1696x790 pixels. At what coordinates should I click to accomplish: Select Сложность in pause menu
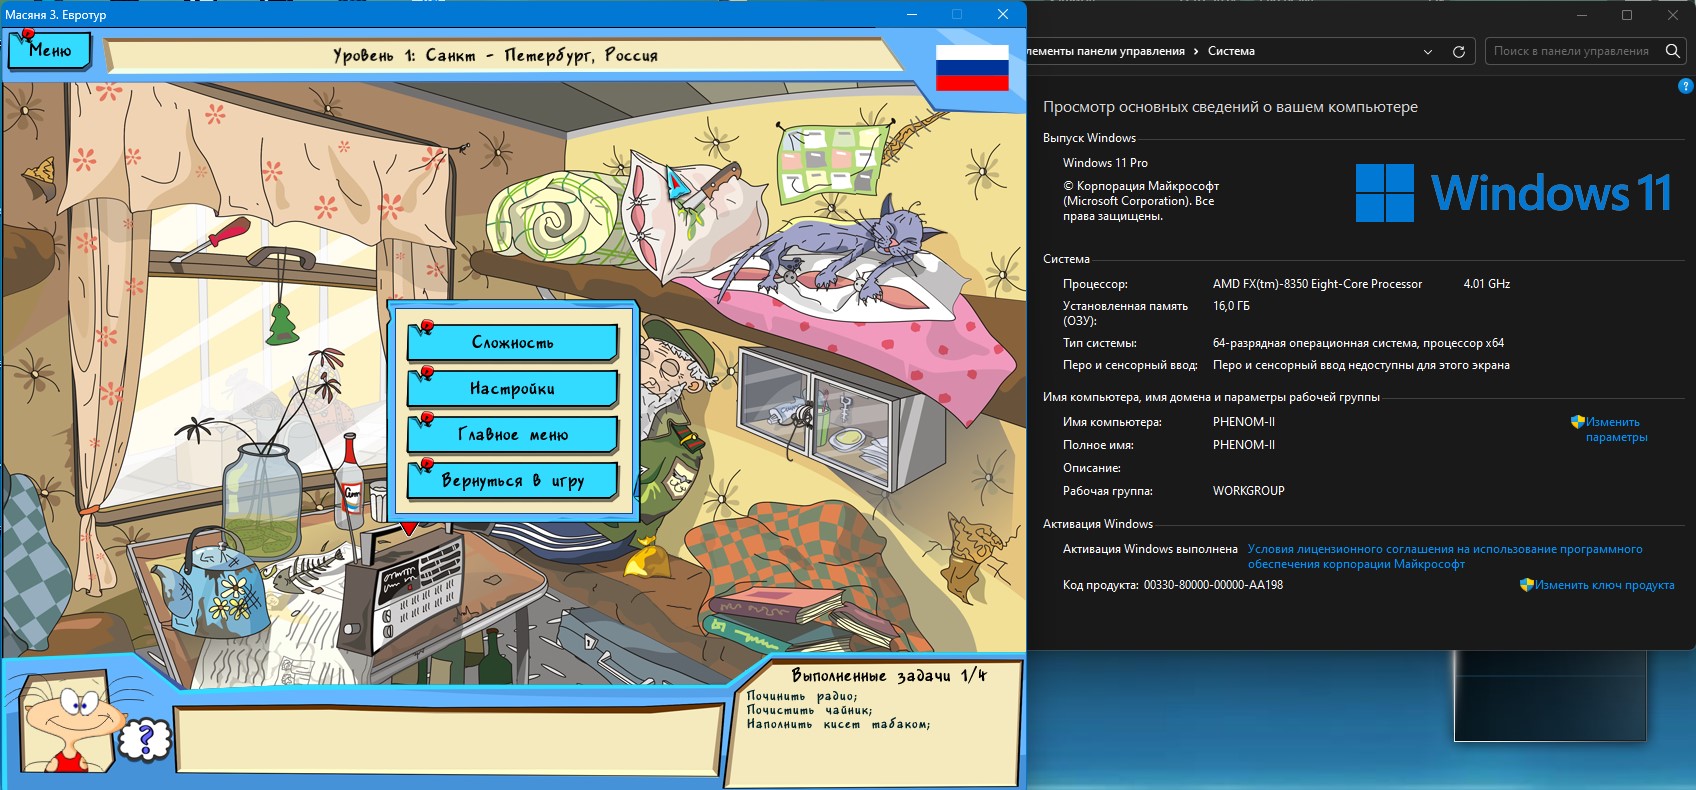point(512,343)
